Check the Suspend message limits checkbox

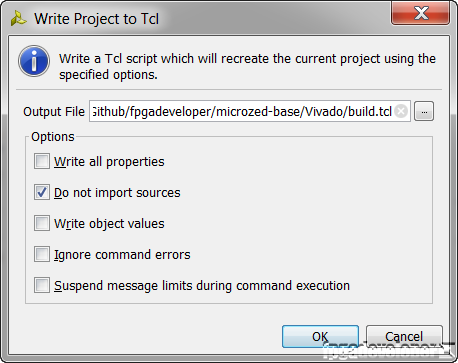[x=42, y=285]
